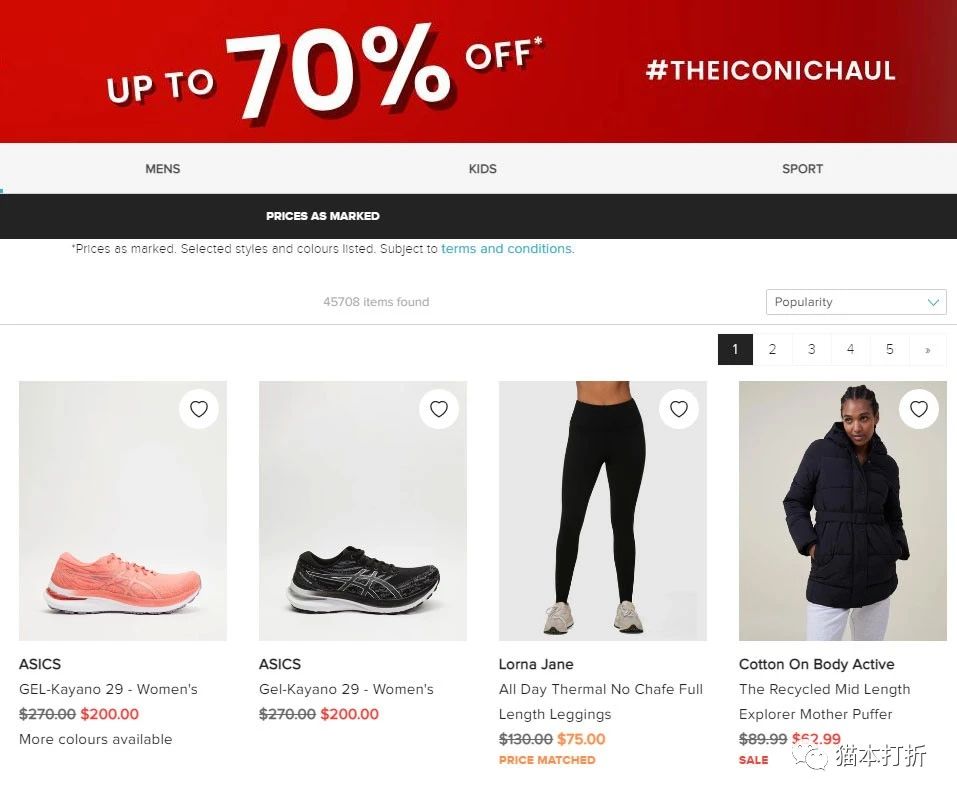
Task: Open the Popularity sort dropdown
Action: point(856,302)
